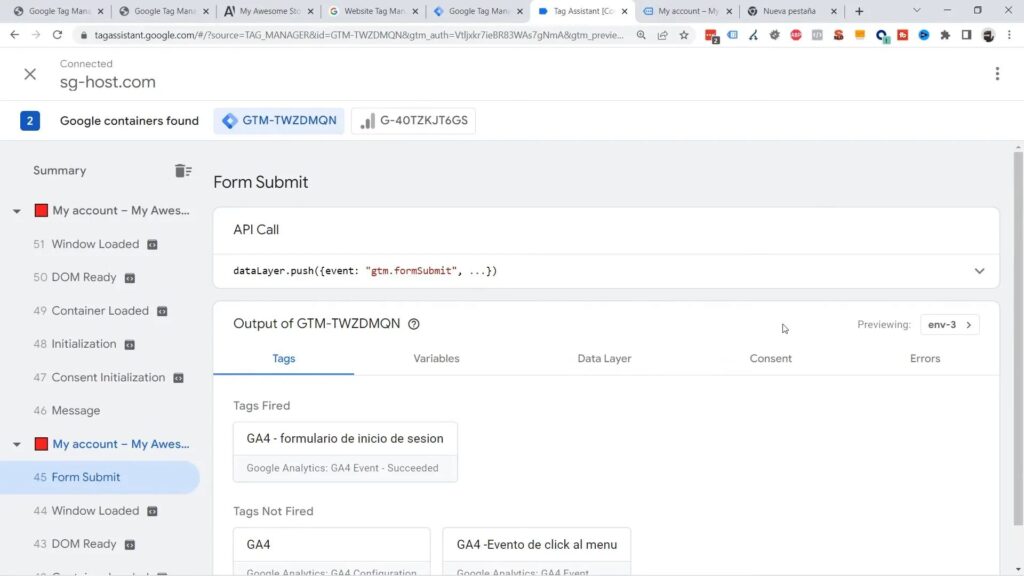The height and width of the screenshot is (576, 1024).
Task: Share this page from address bar
Action: click(662, 35)
